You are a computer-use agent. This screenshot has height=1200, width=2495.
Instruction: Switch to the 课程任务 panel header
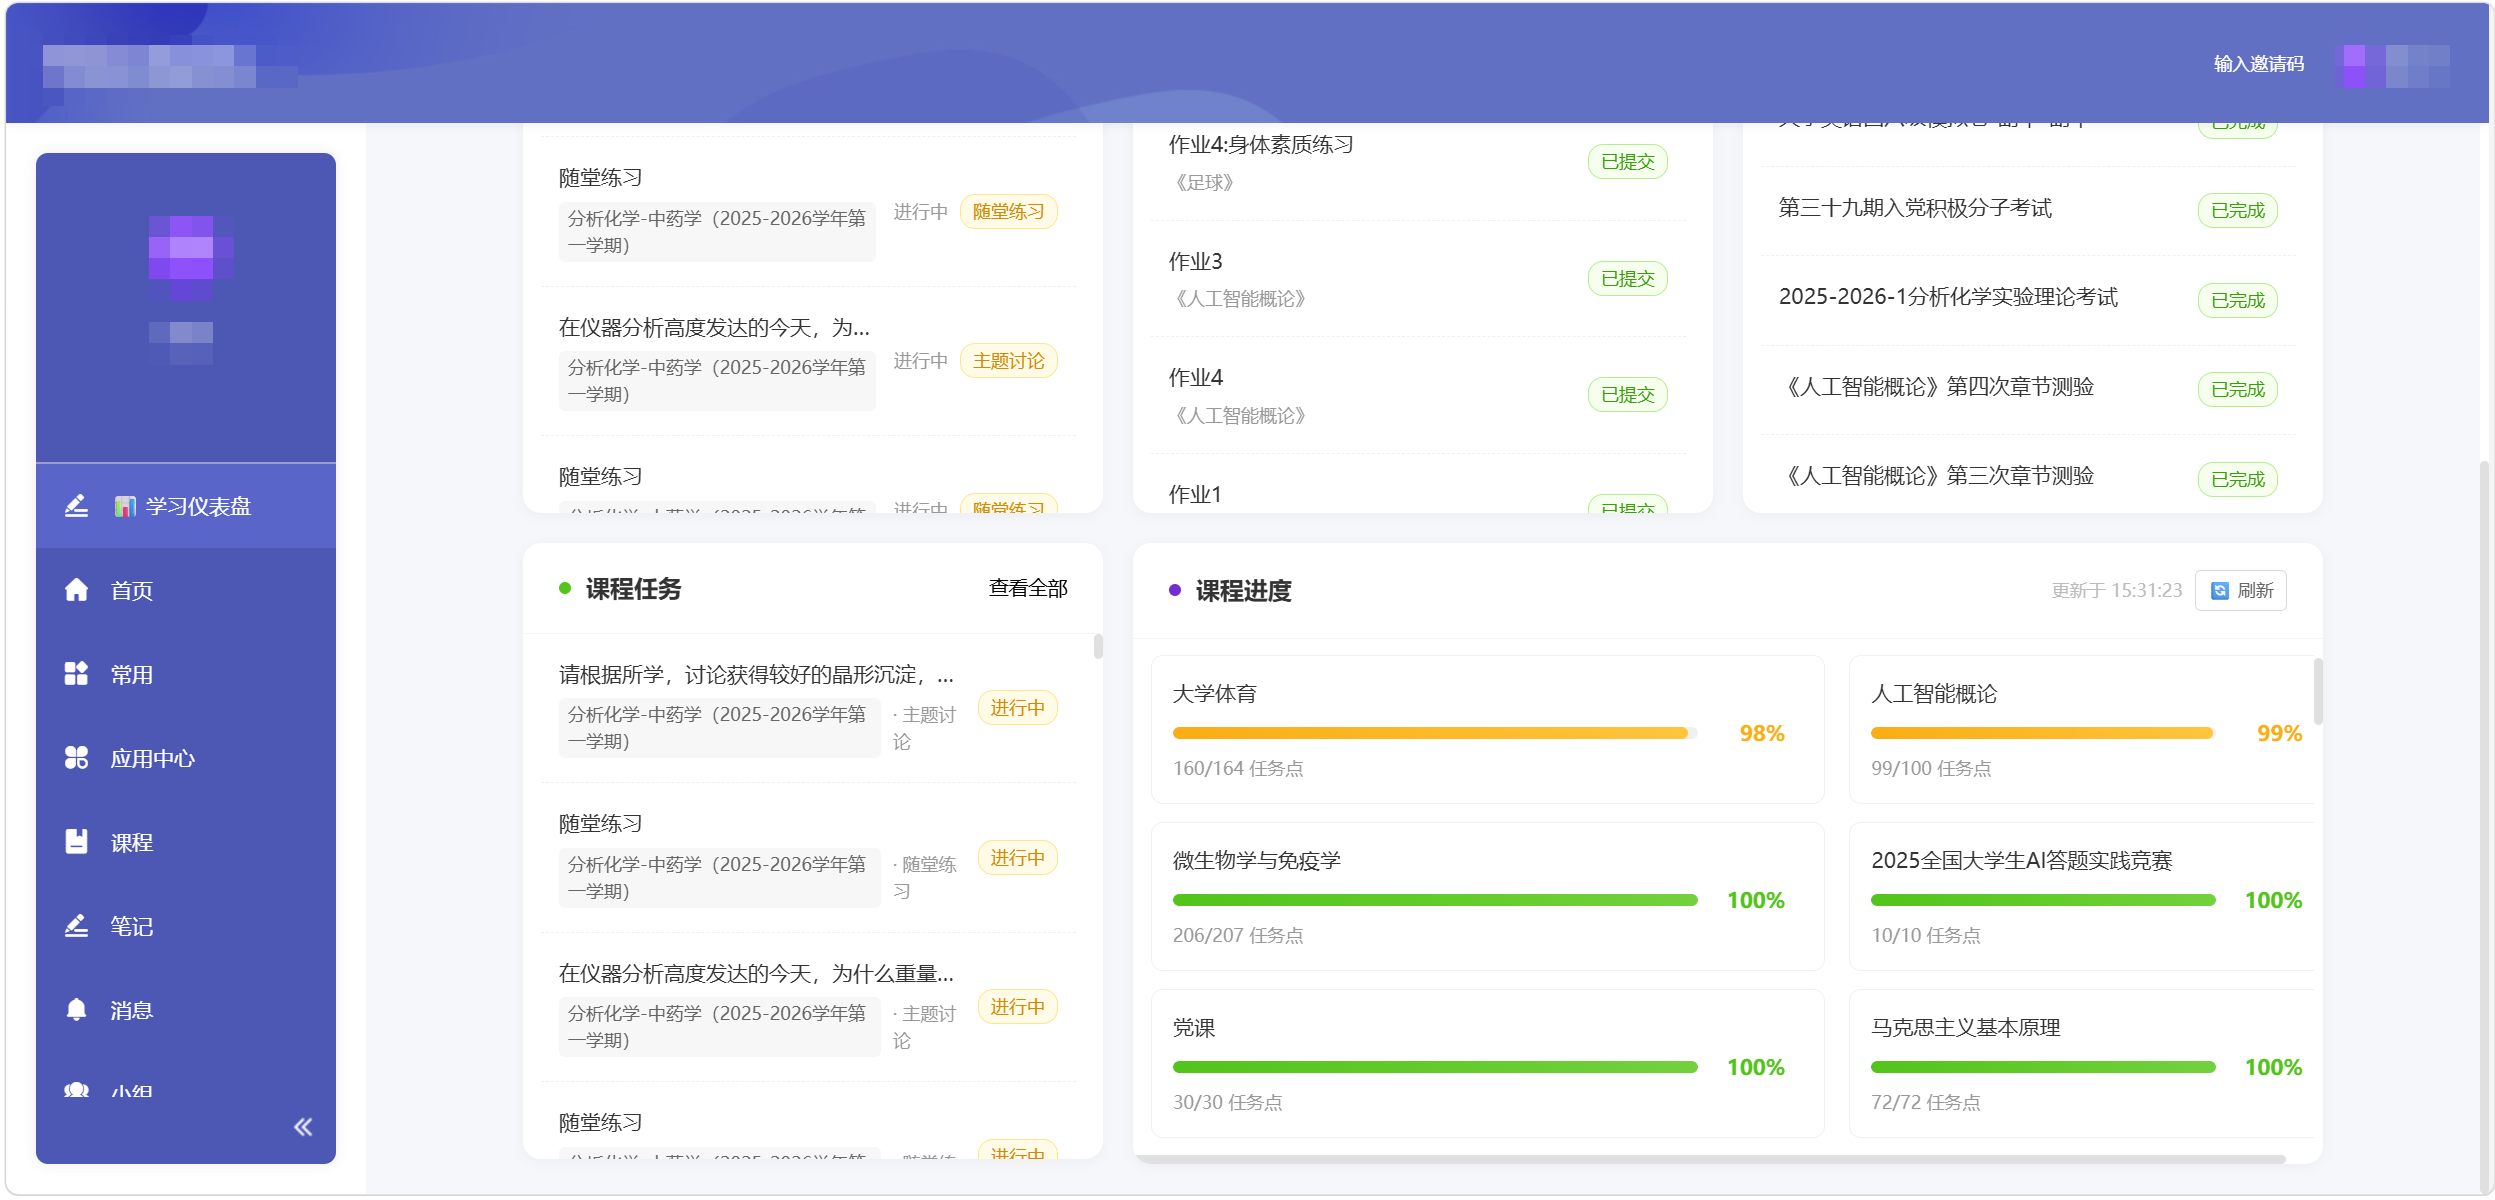(631, 589)
